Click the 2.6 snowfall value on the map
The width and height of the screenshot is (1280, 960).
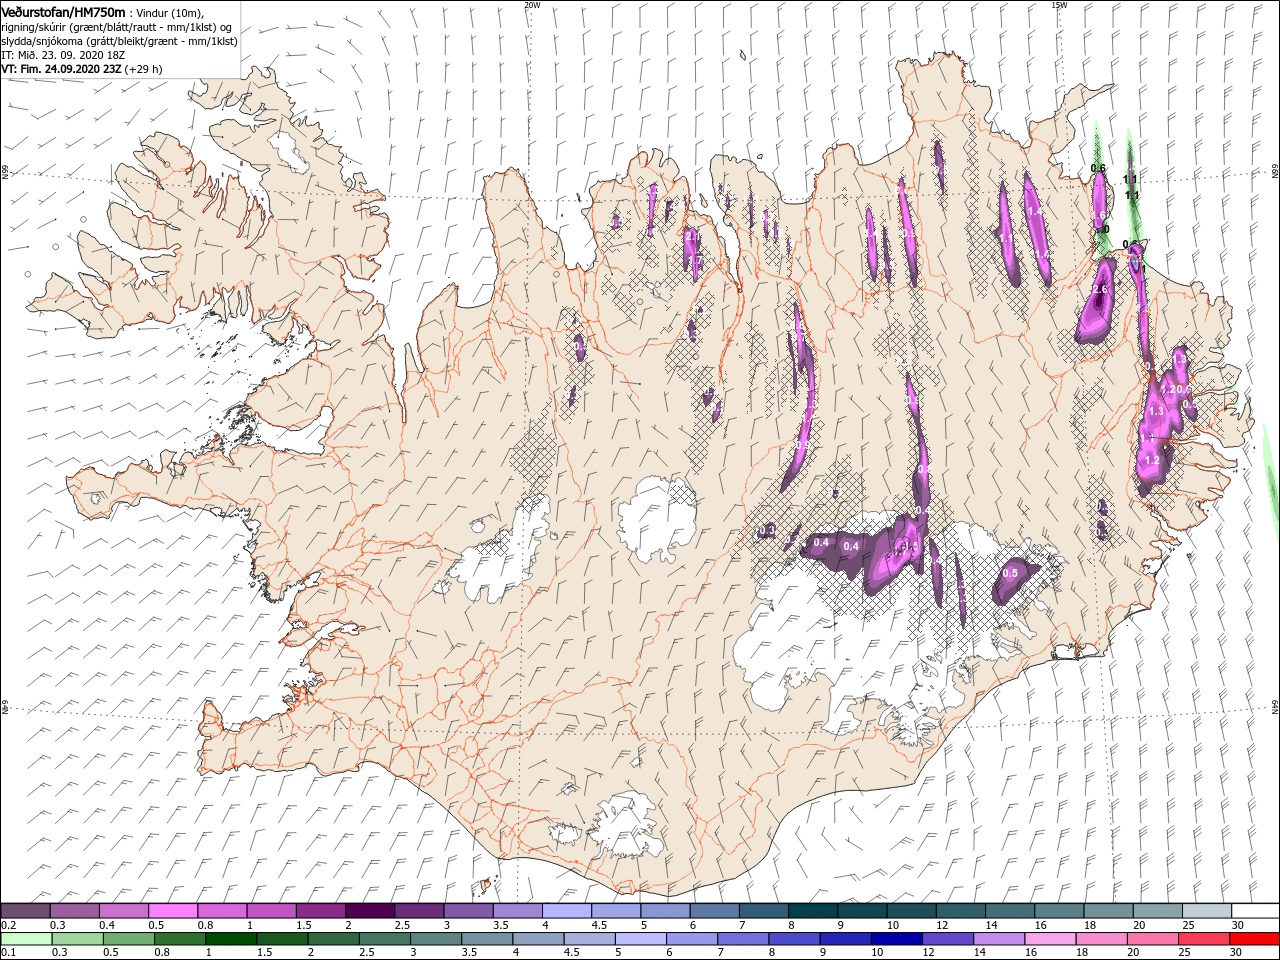coord(1100,290)
